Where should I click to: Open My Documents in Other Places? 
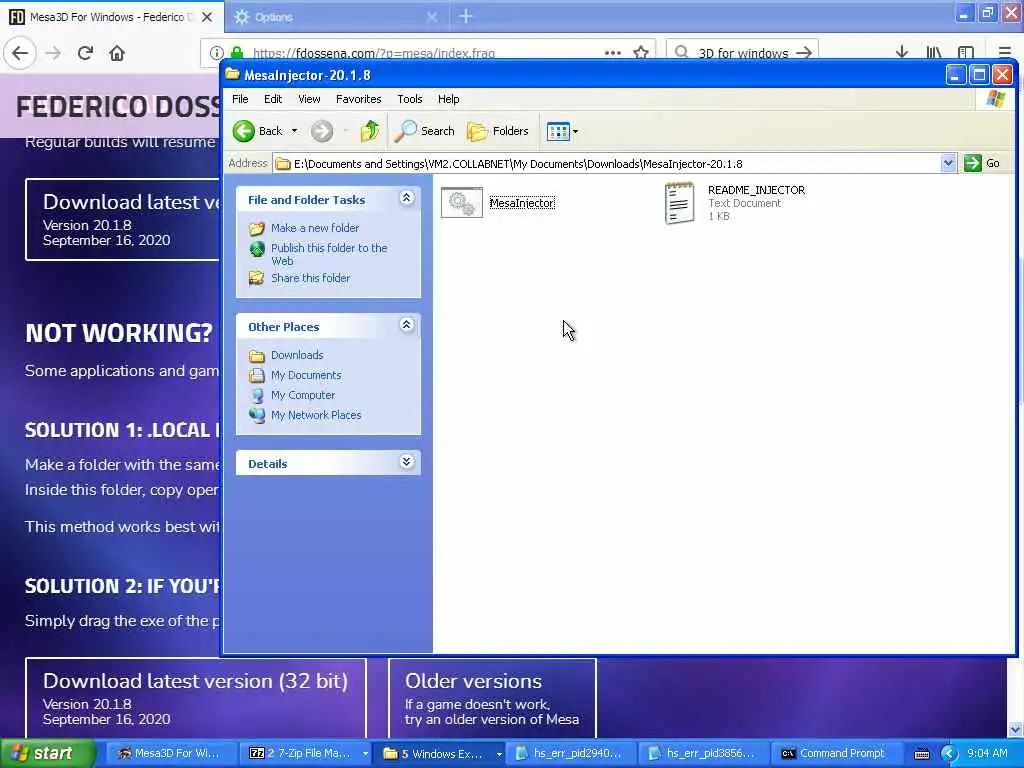click(x=306, y=375)
